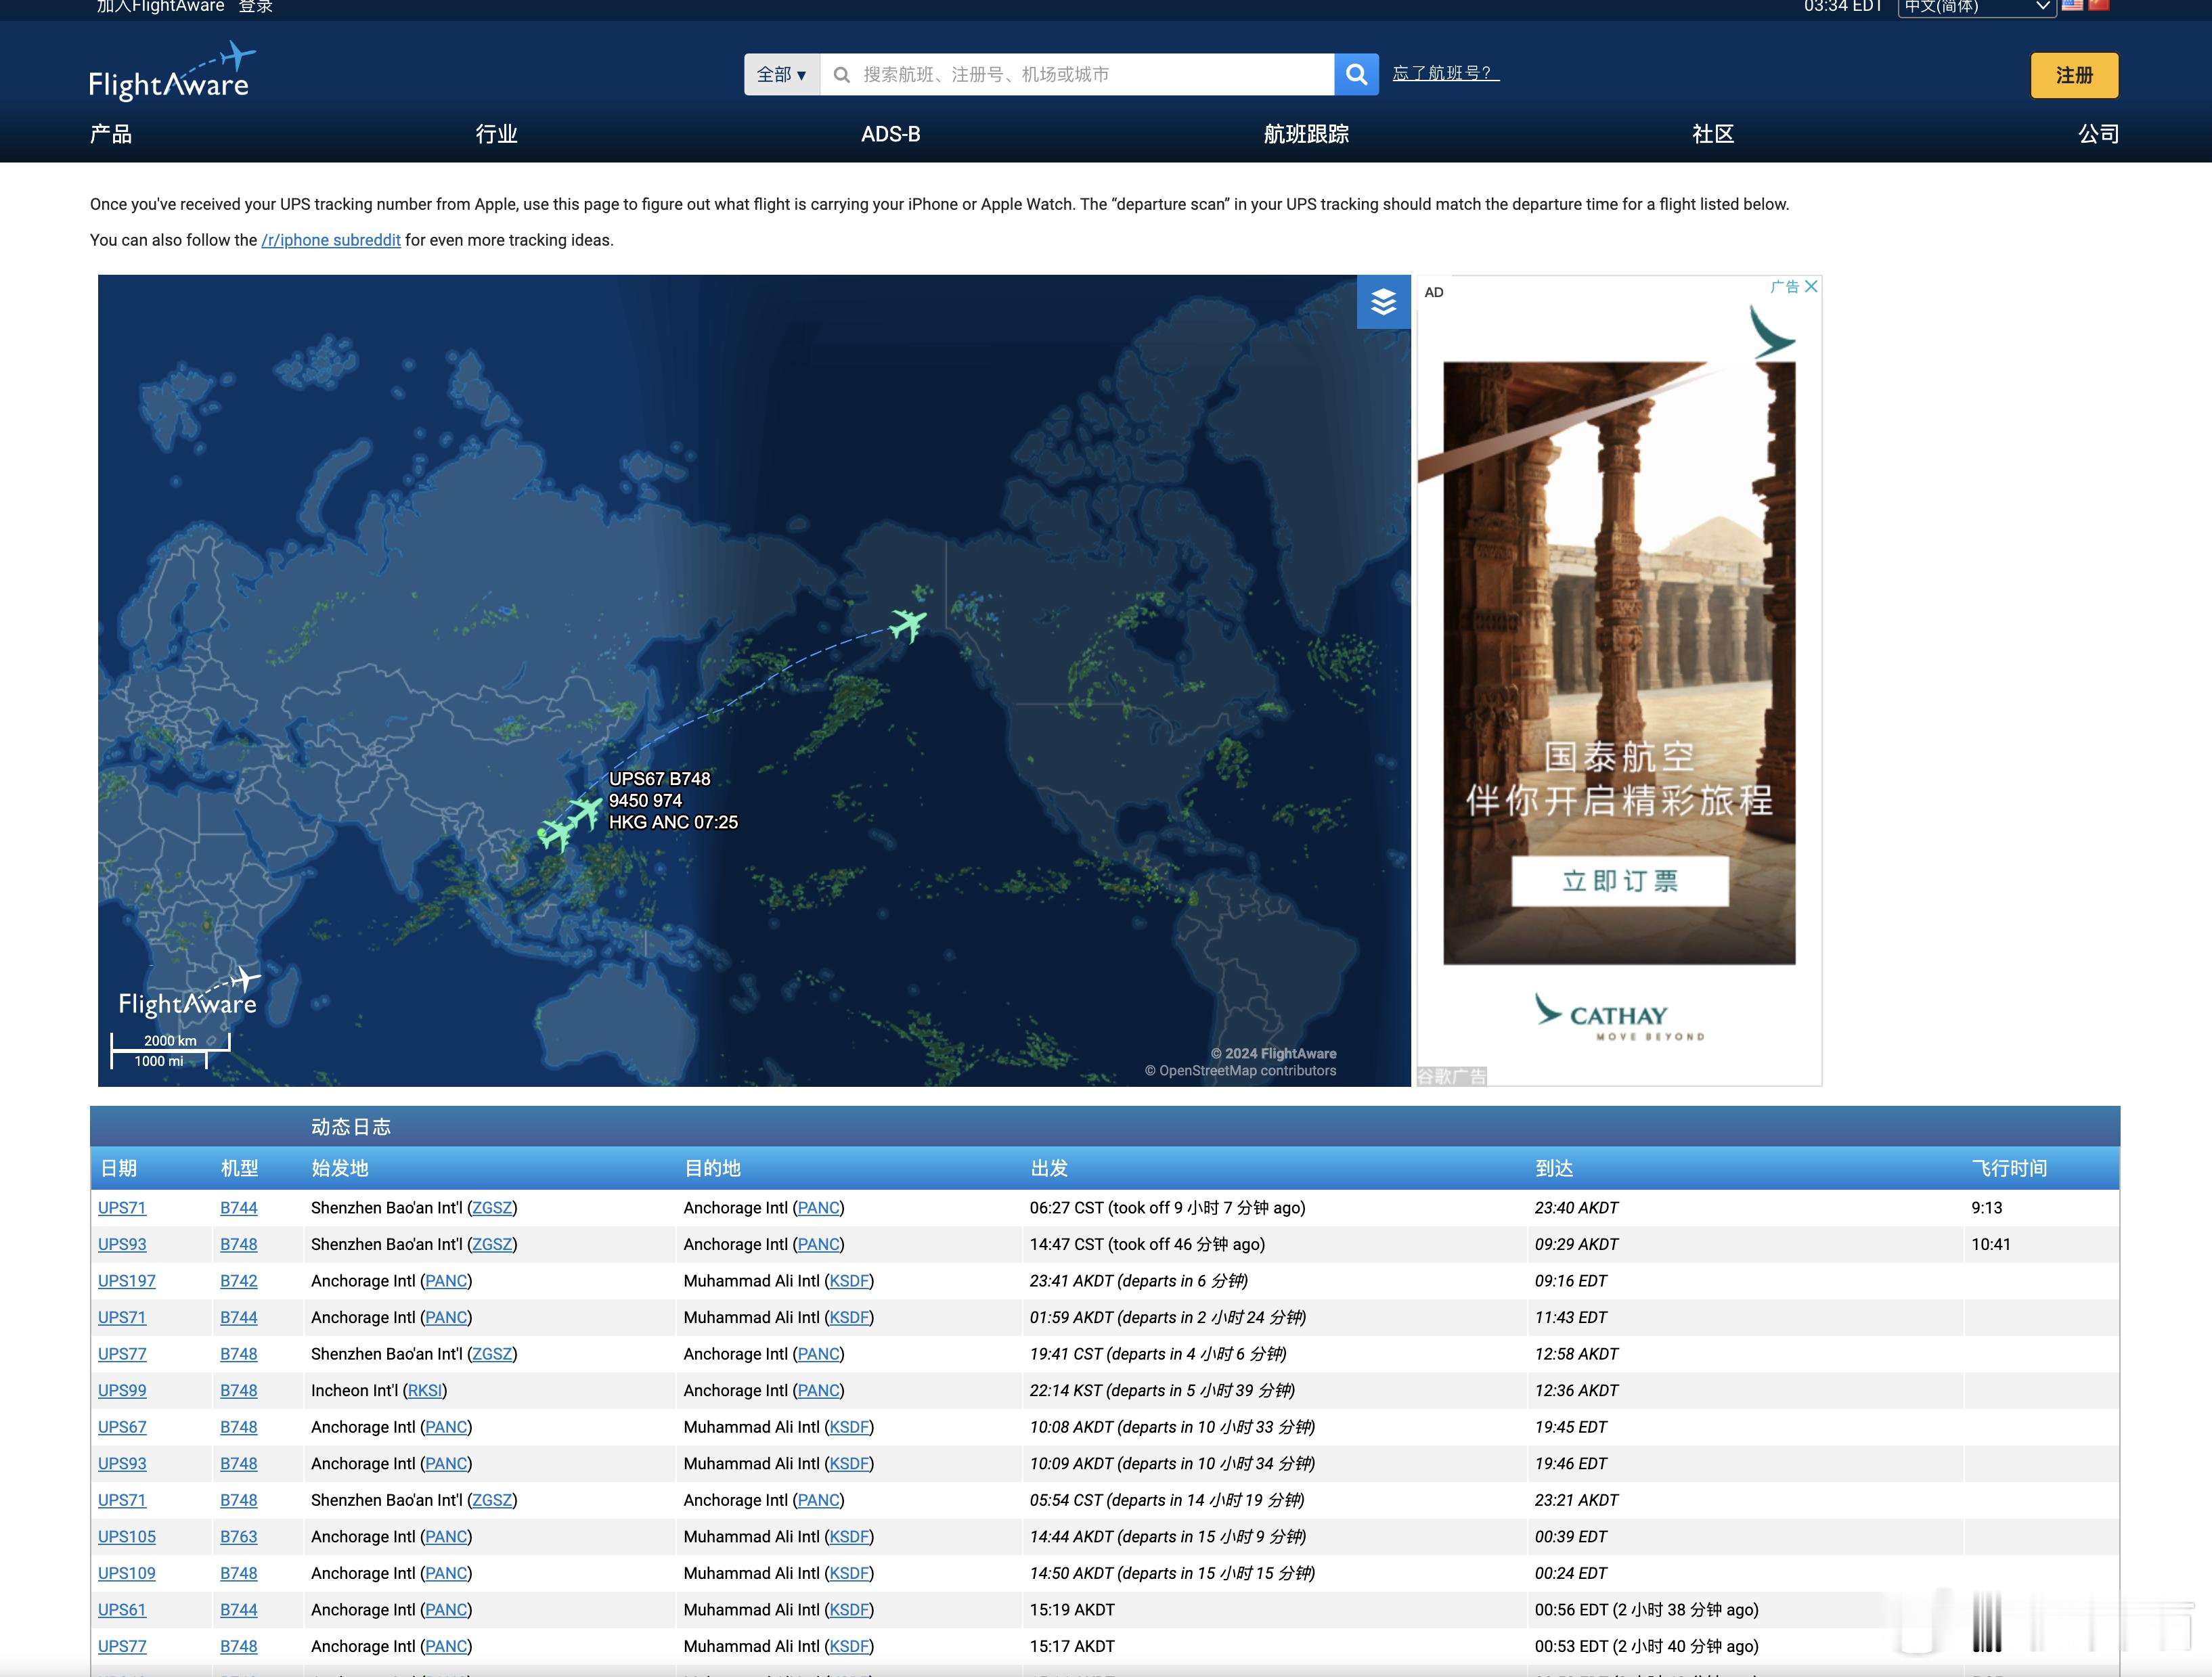Click B763 aircraft type link
This screenshot has width=2212, height=1677.
tap(239, 1537)
